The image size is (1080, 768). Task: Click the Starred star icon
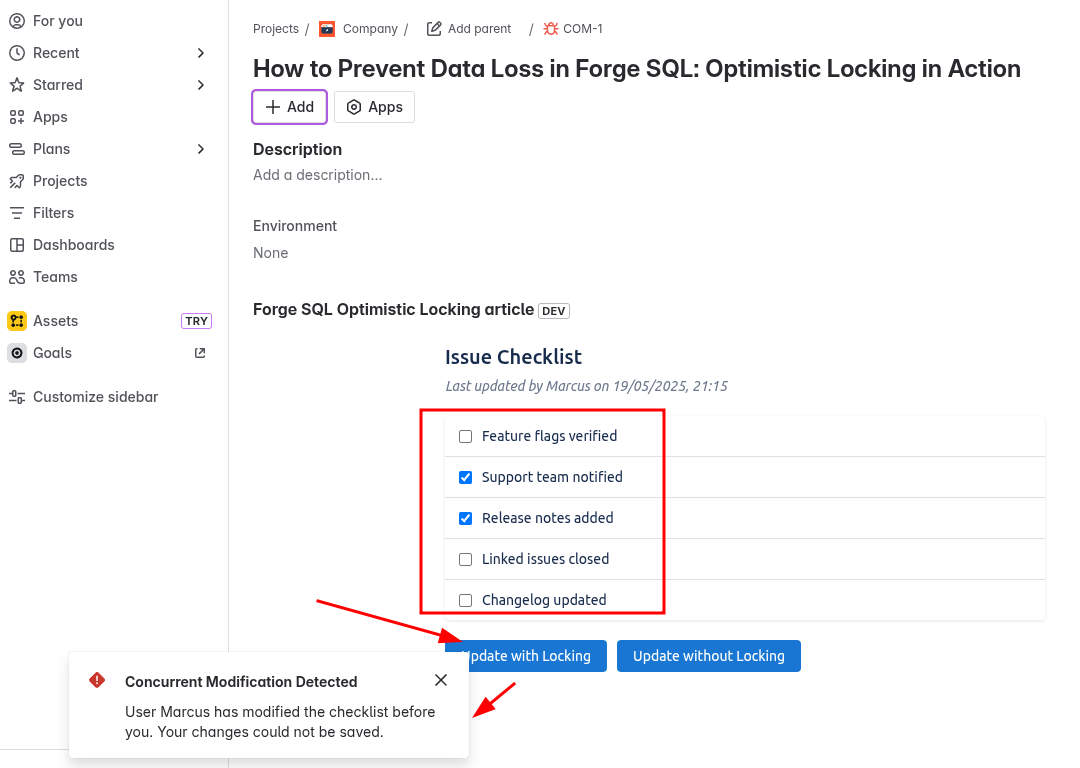[17, 85]
